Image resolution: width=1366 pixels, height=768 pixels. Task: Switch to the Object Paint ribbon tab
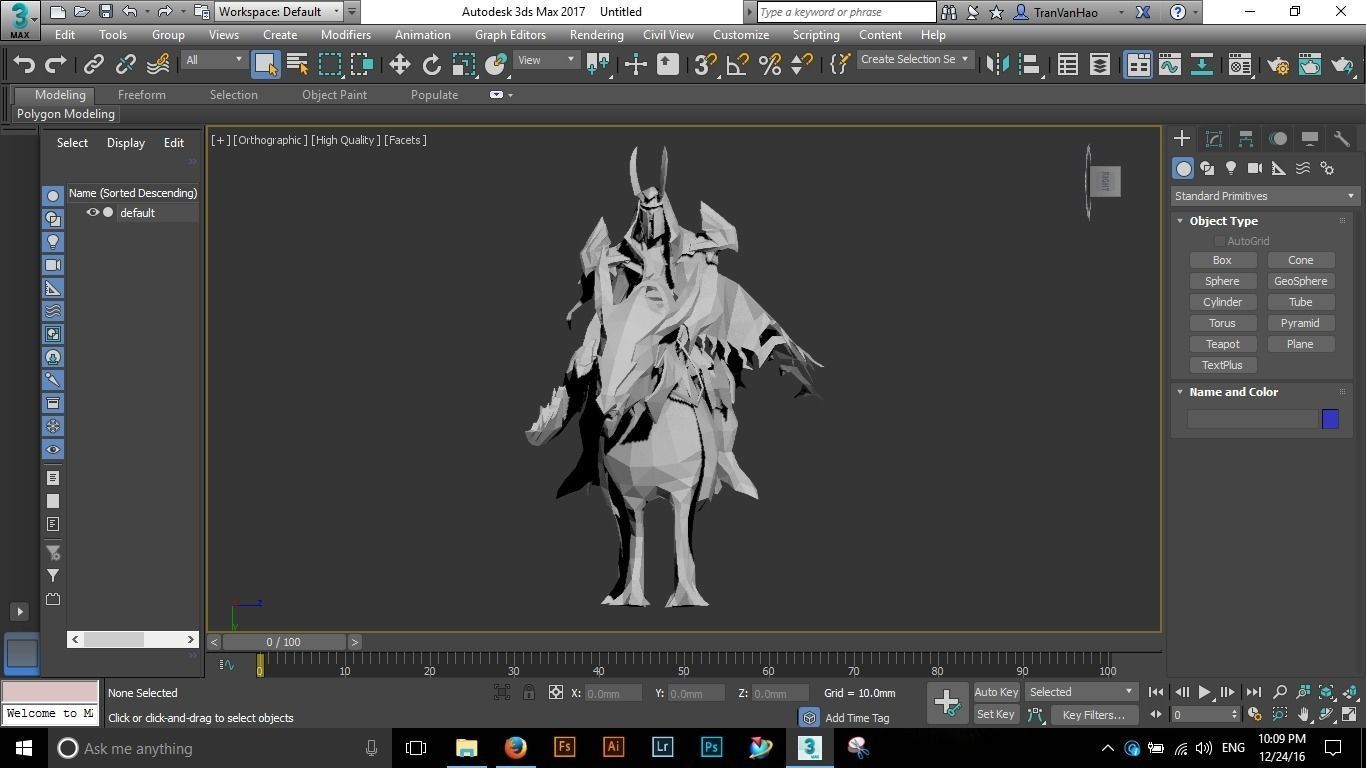coord(334,95)
